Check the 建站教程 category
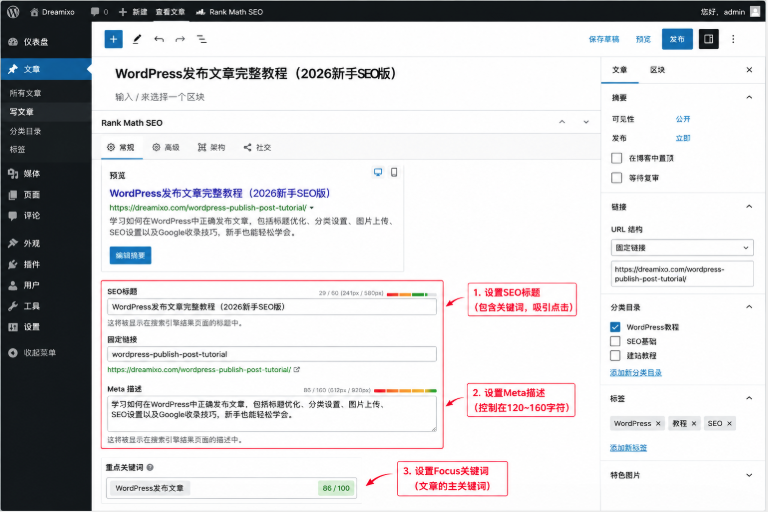 616,355
